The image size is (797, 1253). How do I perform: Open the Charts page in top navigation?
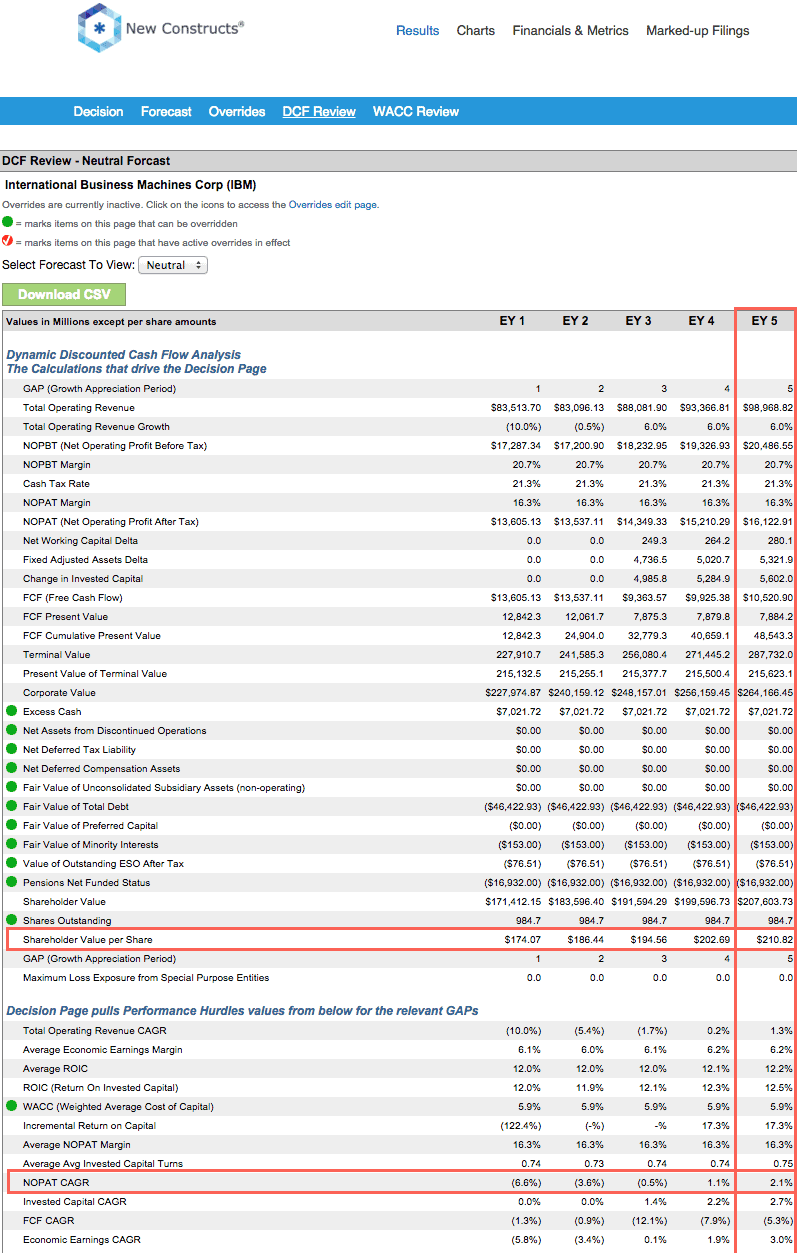tap(476, 30)
